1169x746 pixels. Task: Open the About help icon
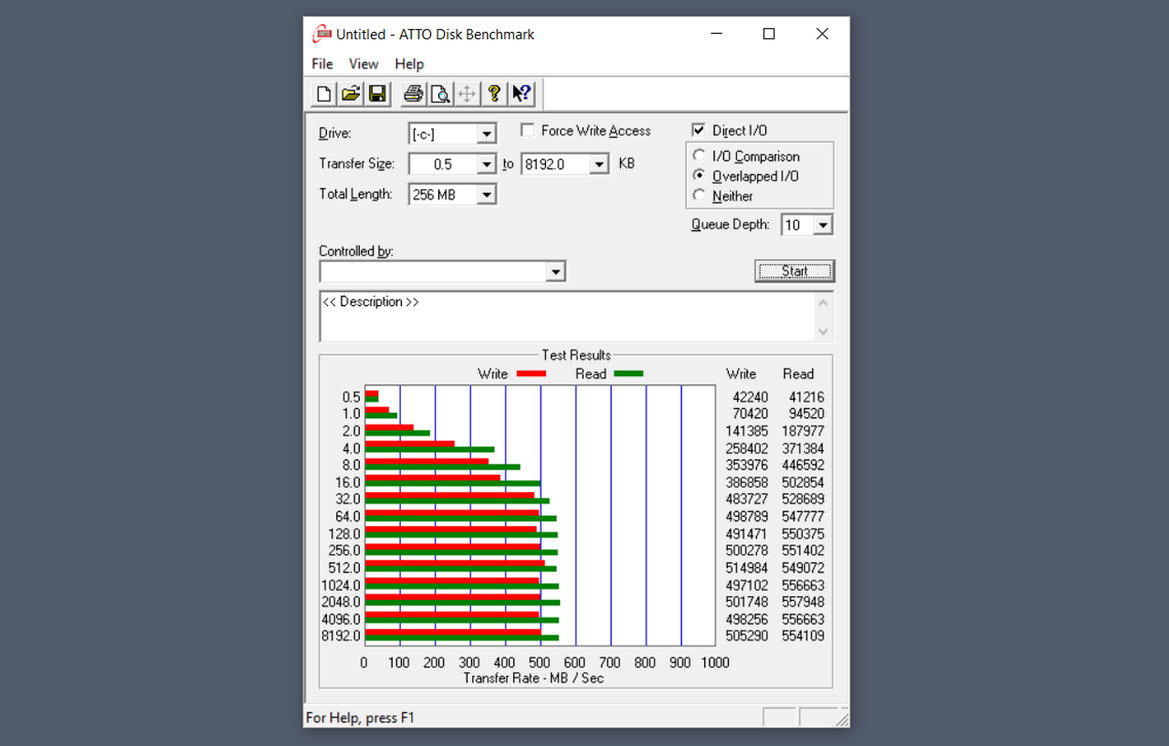pos(494,94)
